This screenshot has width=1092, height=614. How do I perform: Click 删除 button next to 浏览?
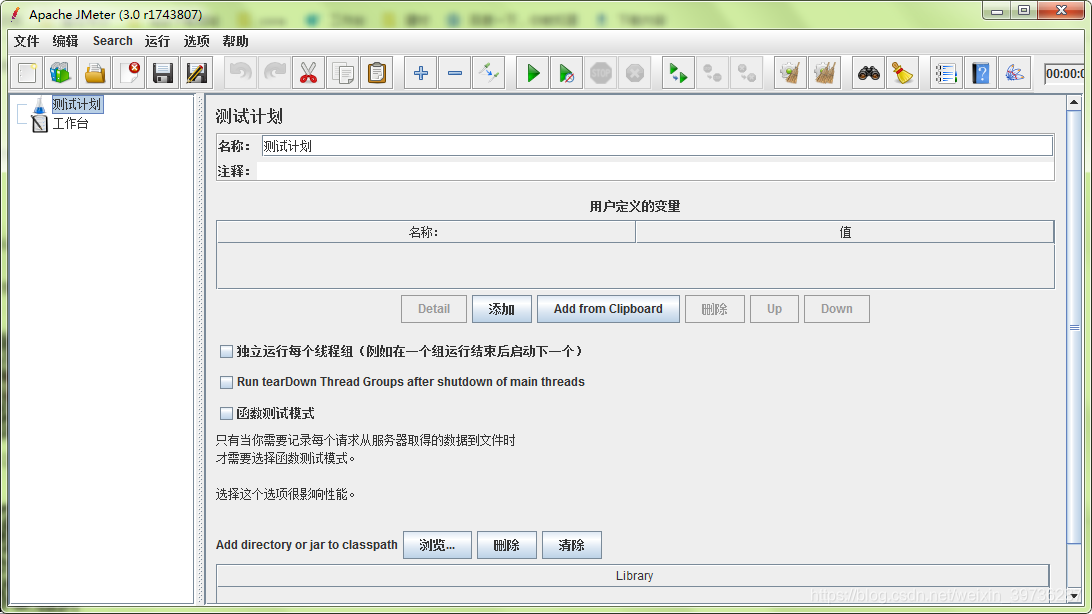tap(507, 545)
